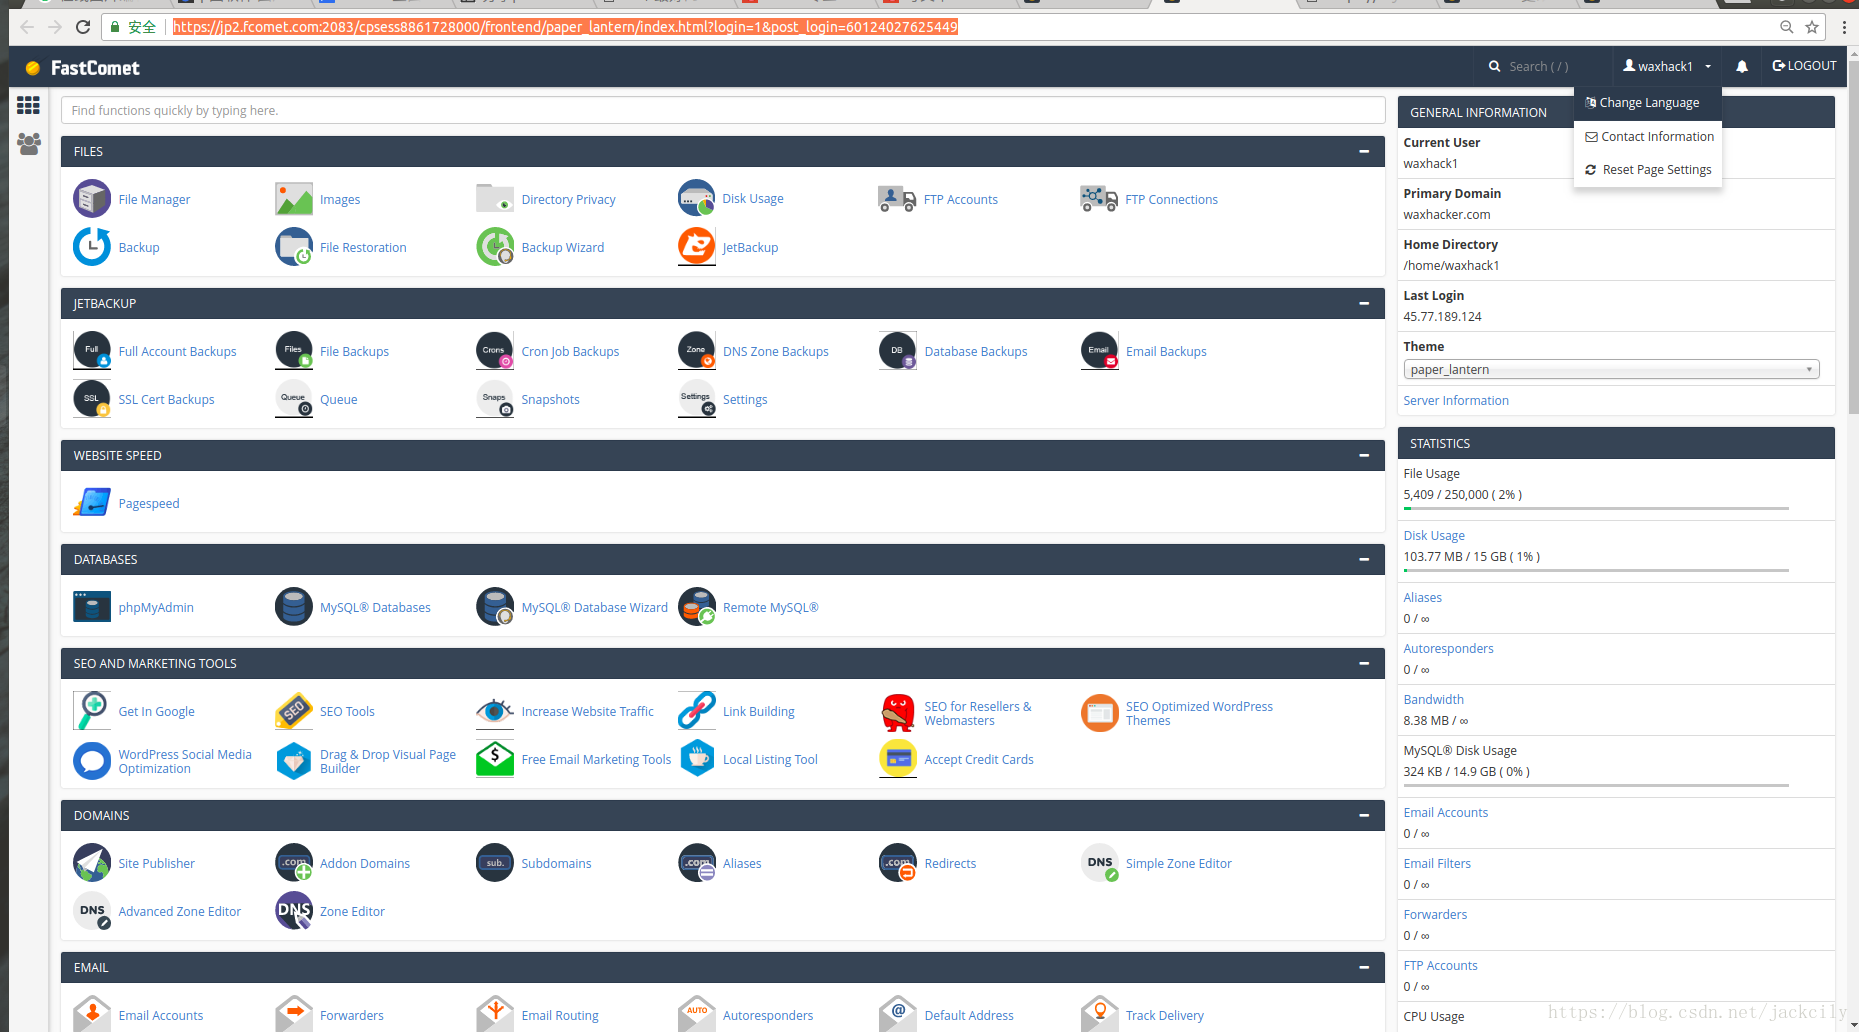The image size is (1859, 1032).
Task: Open the Chrome three-dot menu
Action: pos(1844,27)
